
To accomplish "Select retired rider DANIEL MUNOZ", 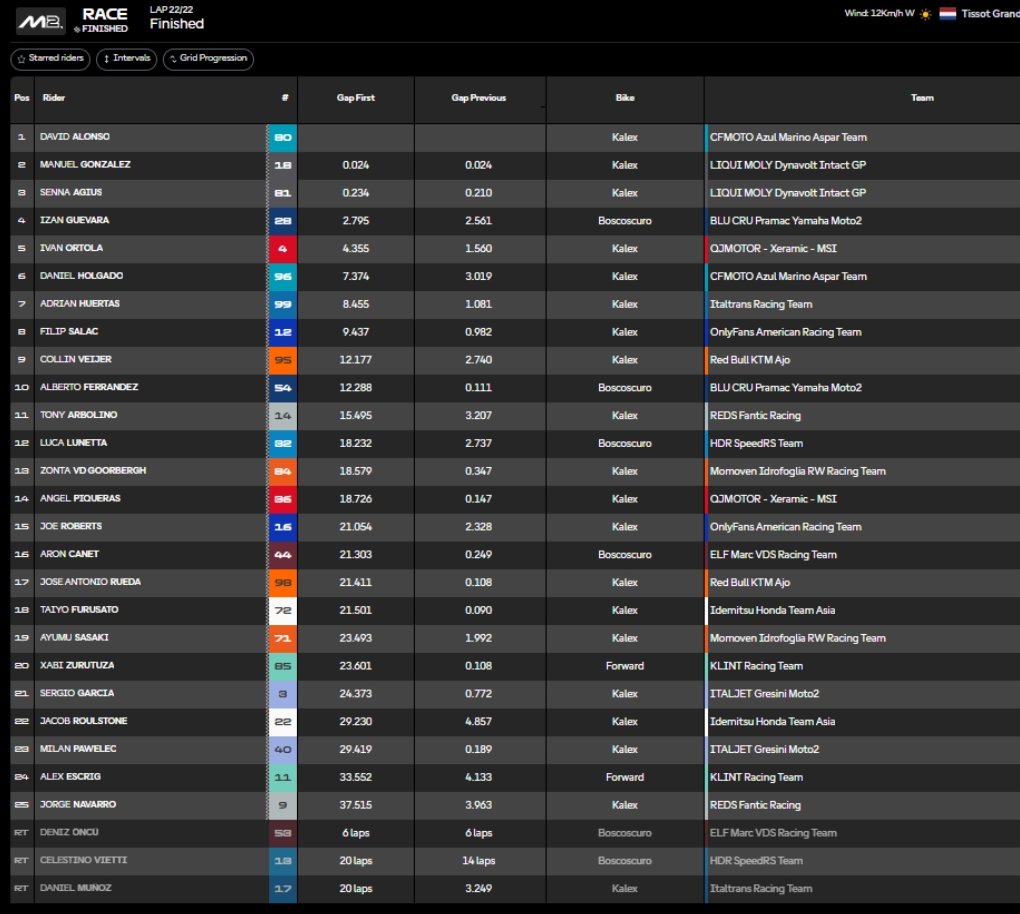I will click(75, 888).
